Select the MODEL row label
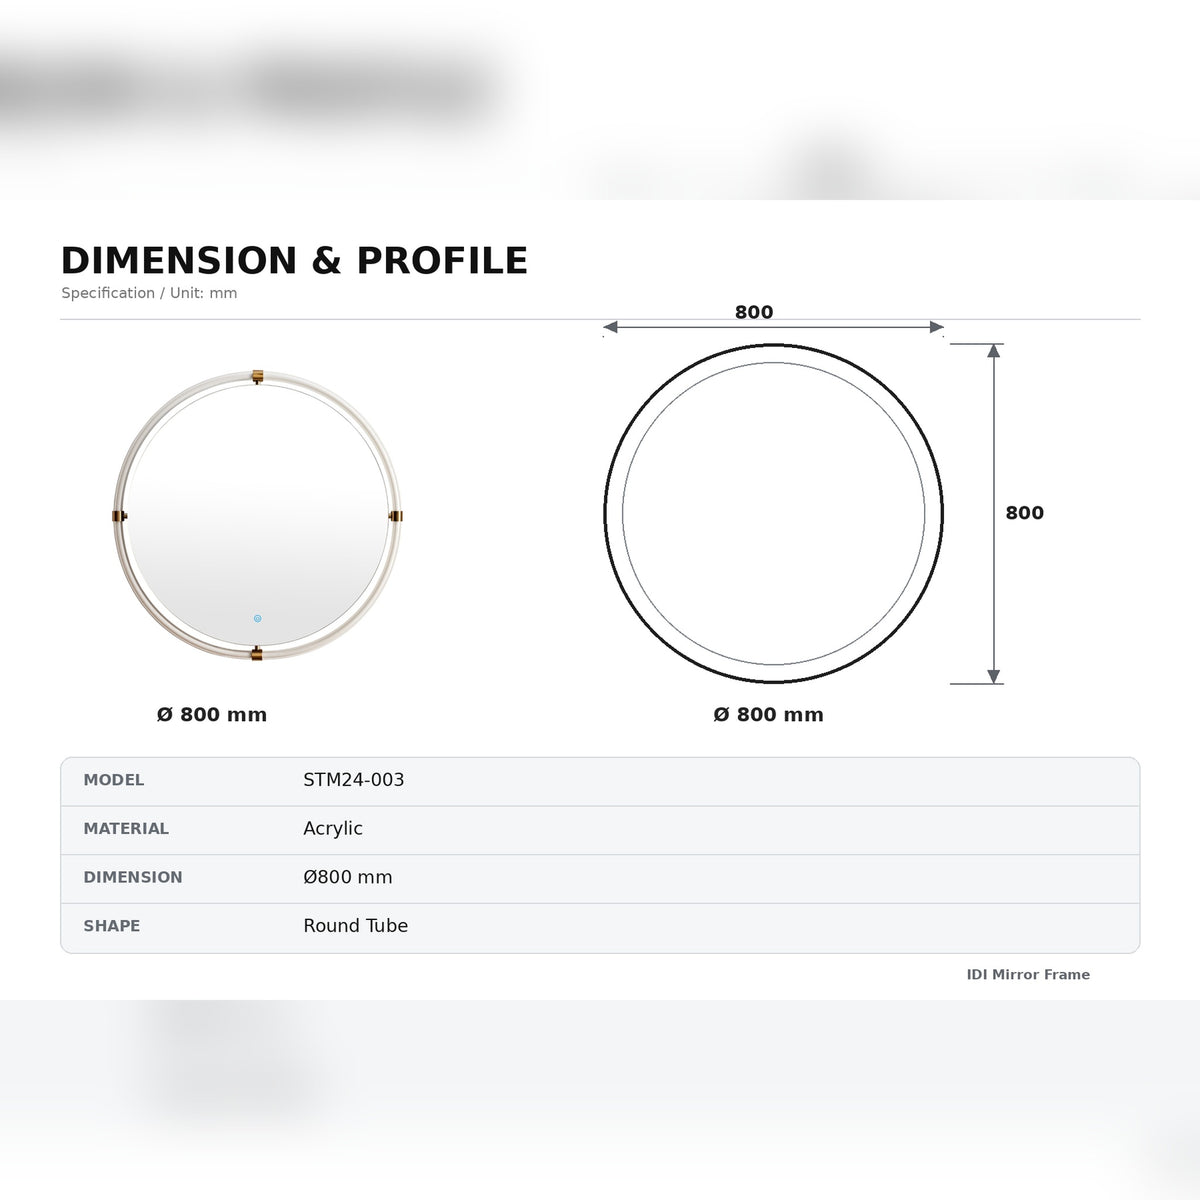This screenshot has height=1200, width=1200. click(x=114, y=780)
